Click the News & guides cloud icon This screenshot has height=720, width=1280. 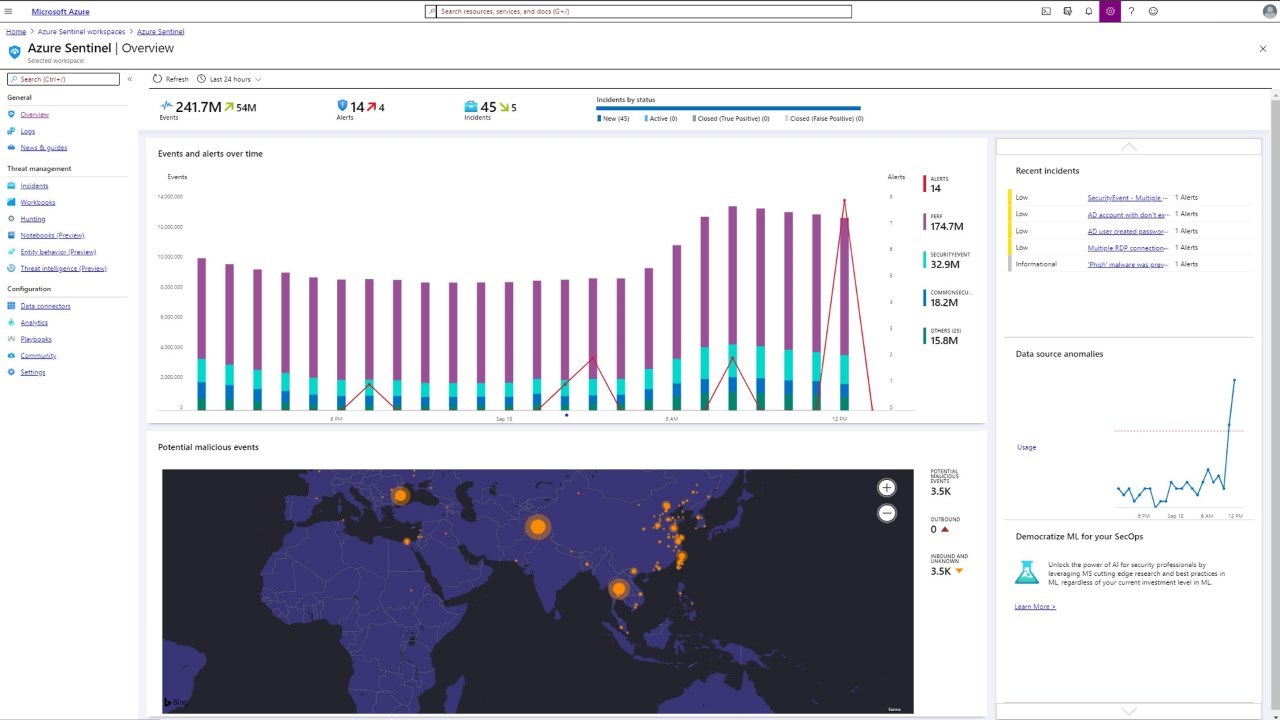[x=12, y=148]
